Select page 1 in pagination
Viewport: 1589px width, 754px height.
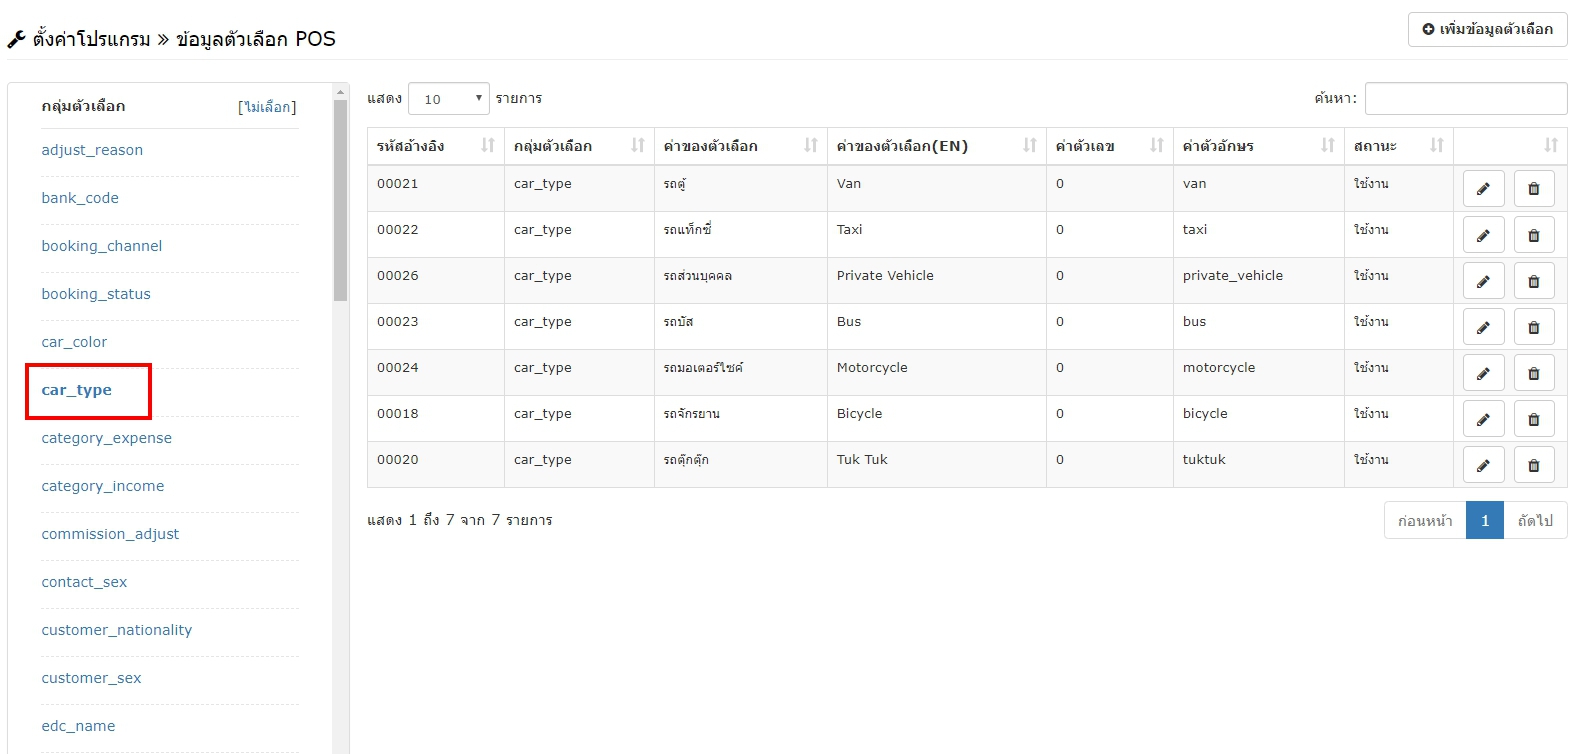click(x=1485, y=520)
